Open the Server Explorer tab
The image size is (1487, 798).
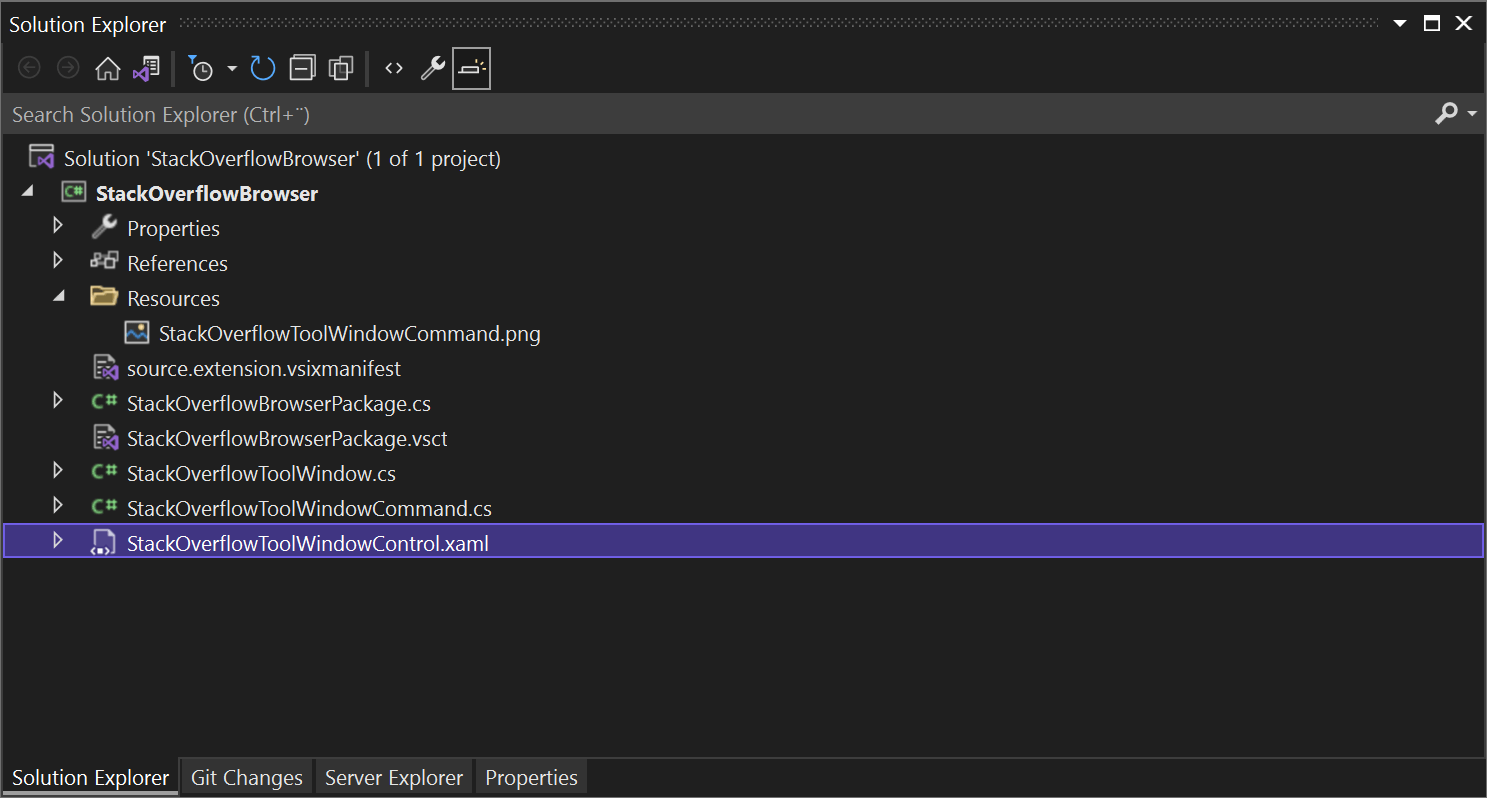click(x=393, y=777)
